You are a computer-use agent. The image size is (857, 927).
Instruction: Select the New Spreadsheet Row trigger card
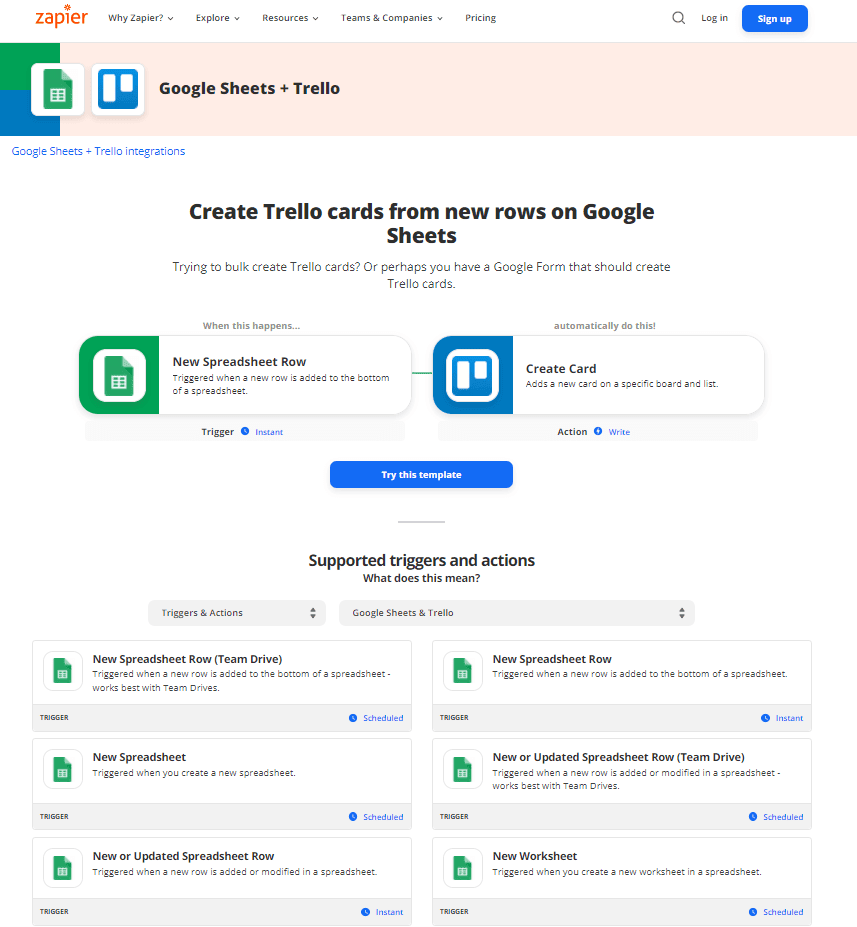(245, 375)
